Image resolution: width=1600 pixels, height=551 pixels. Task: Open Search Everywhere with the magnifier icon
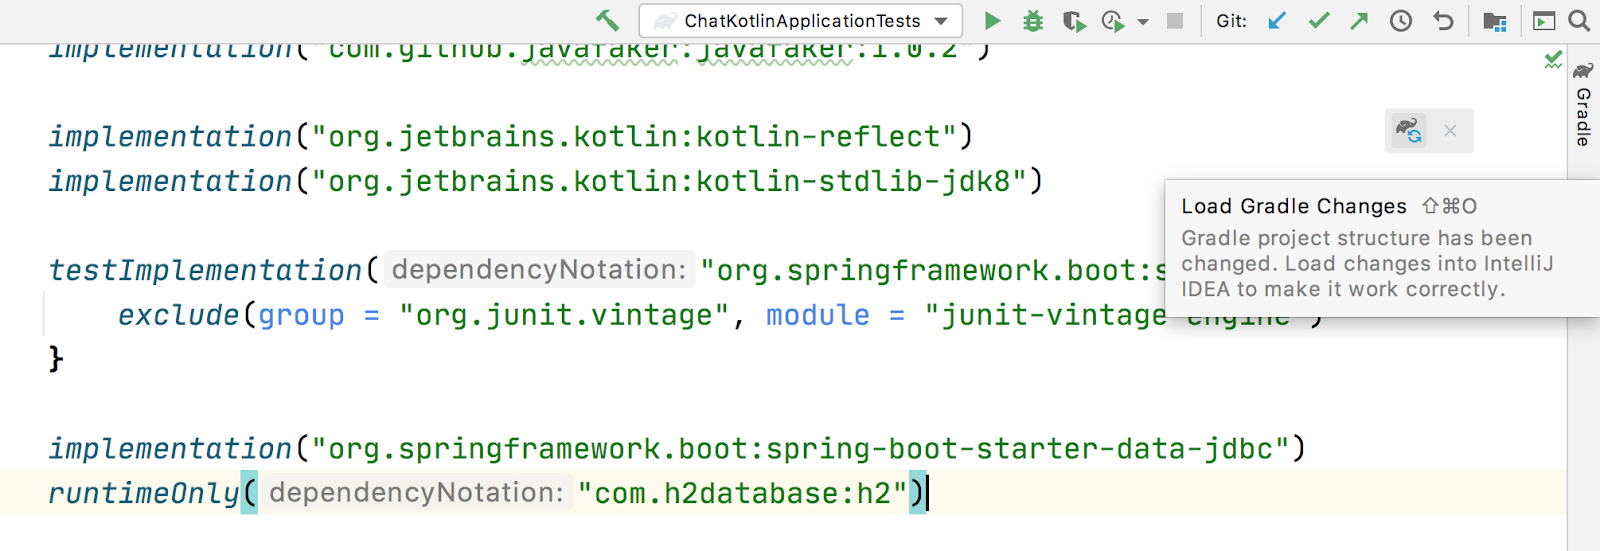click(x=1579, y=21)
